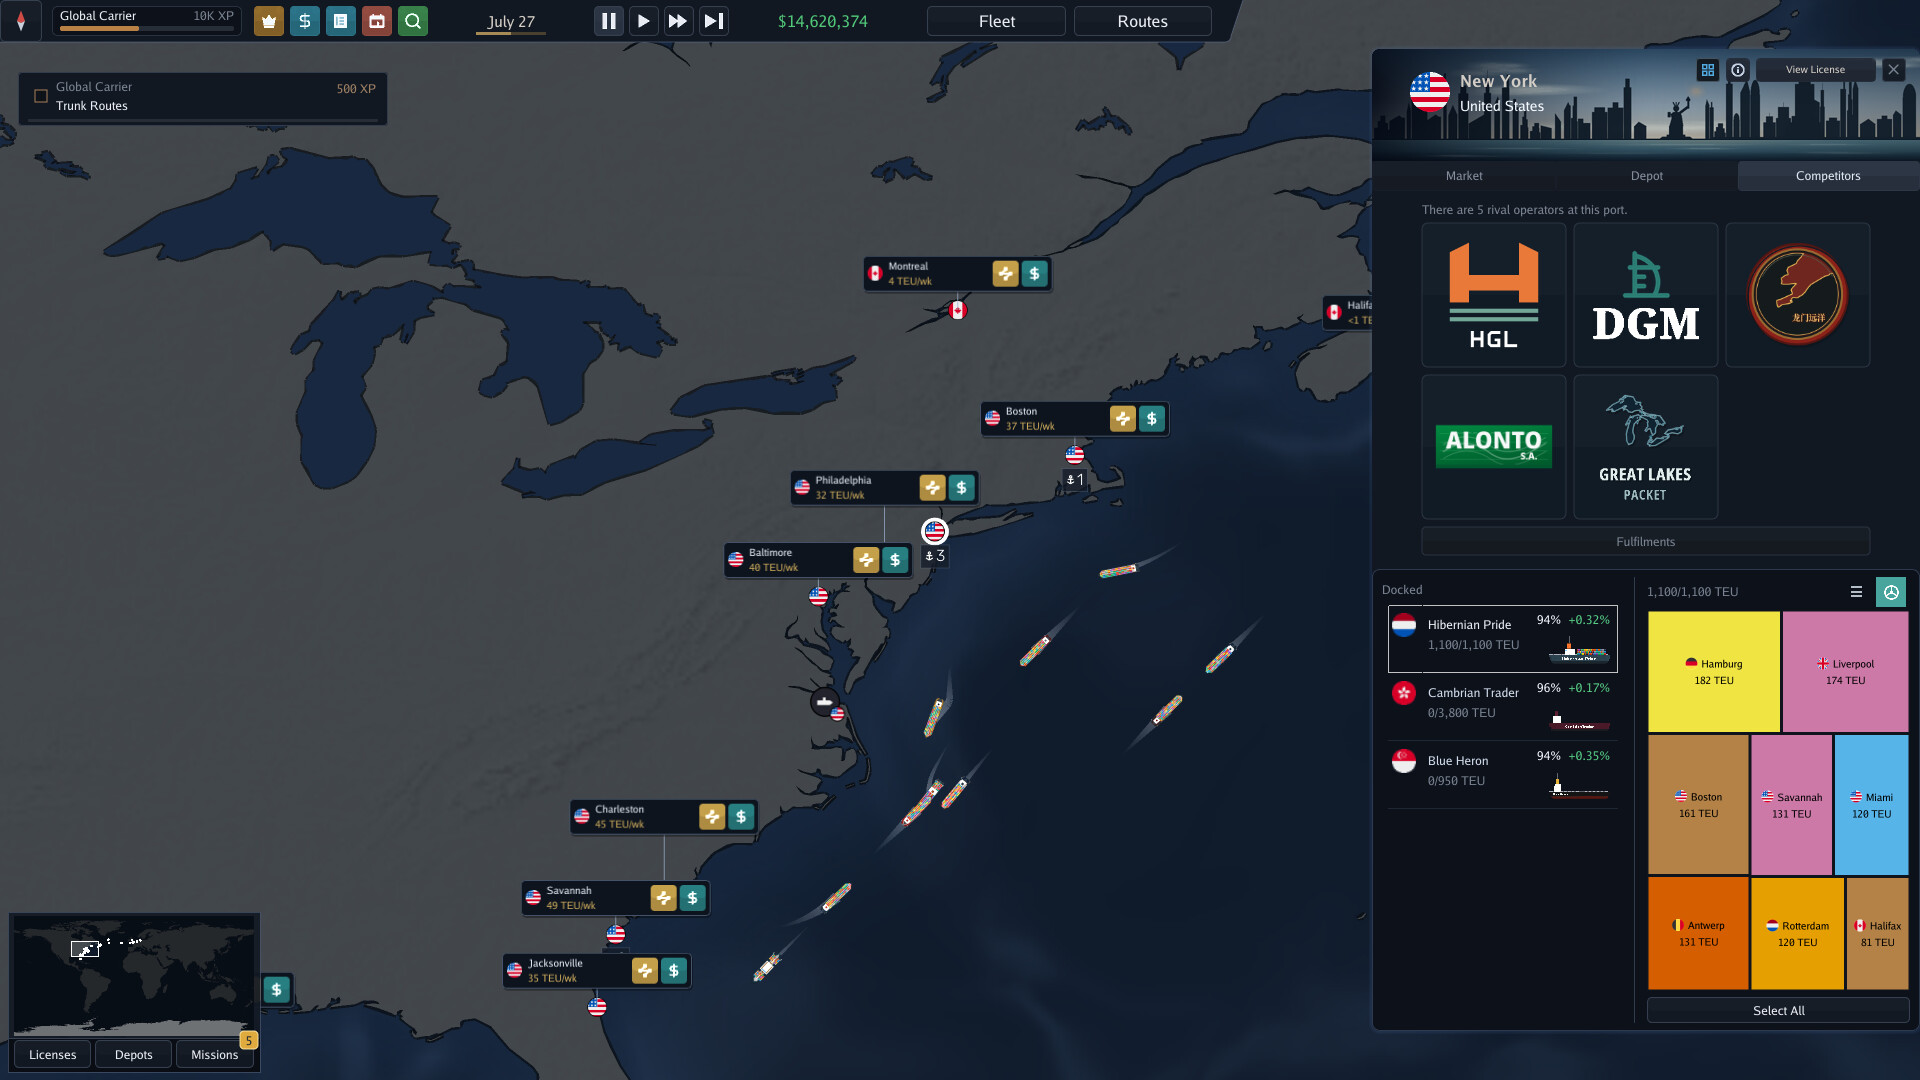This screenshot has width=1920, height=1080.
Task: Click the grid view icon in New York header
Action: click(x=1708, y=70)
